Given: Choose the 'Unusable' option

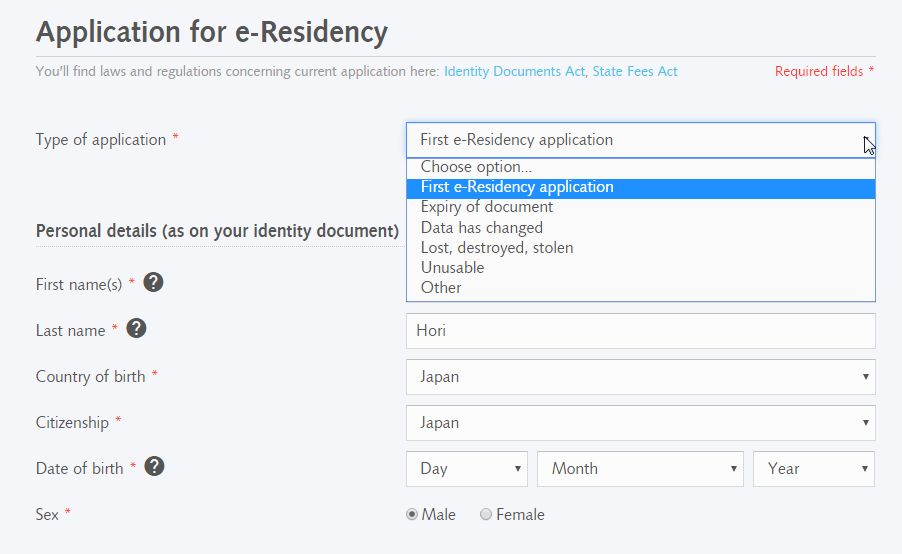Looking at the screenshot, I should tap(641, 268).
